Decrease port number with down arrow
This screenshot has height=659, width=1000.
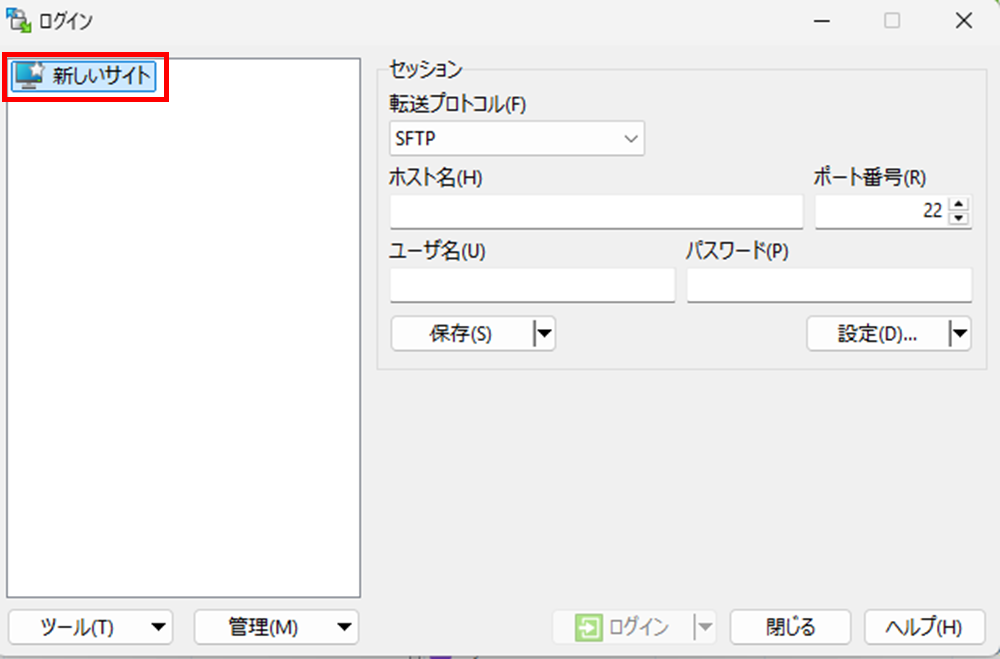[959, 219]
